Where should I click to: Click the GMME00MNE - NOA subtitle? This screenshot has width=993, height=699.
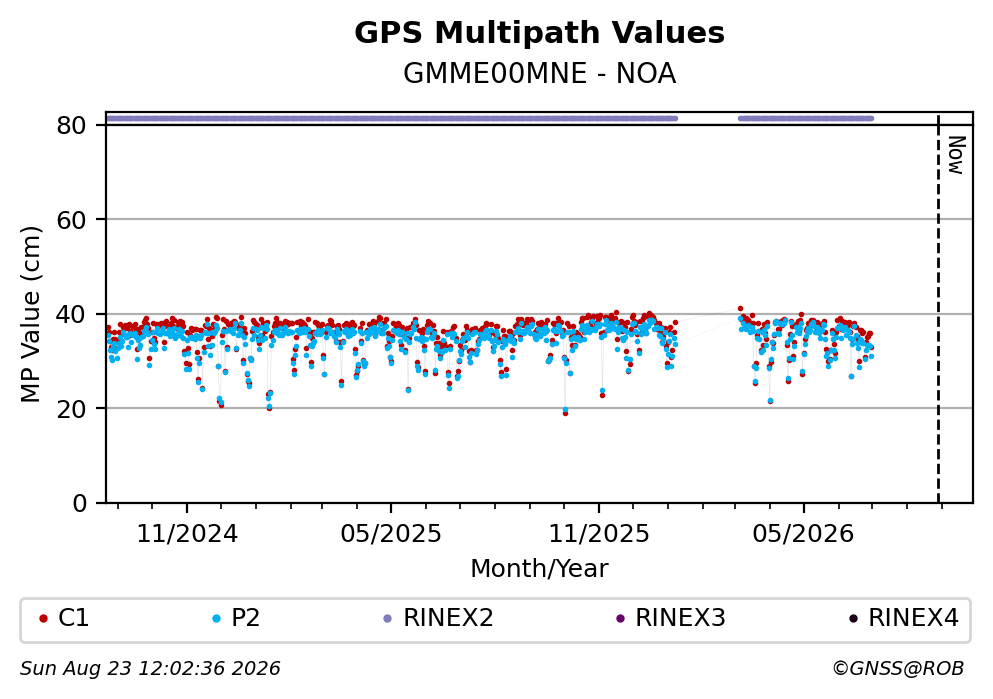pyautogui.click(x=539, y=74)
